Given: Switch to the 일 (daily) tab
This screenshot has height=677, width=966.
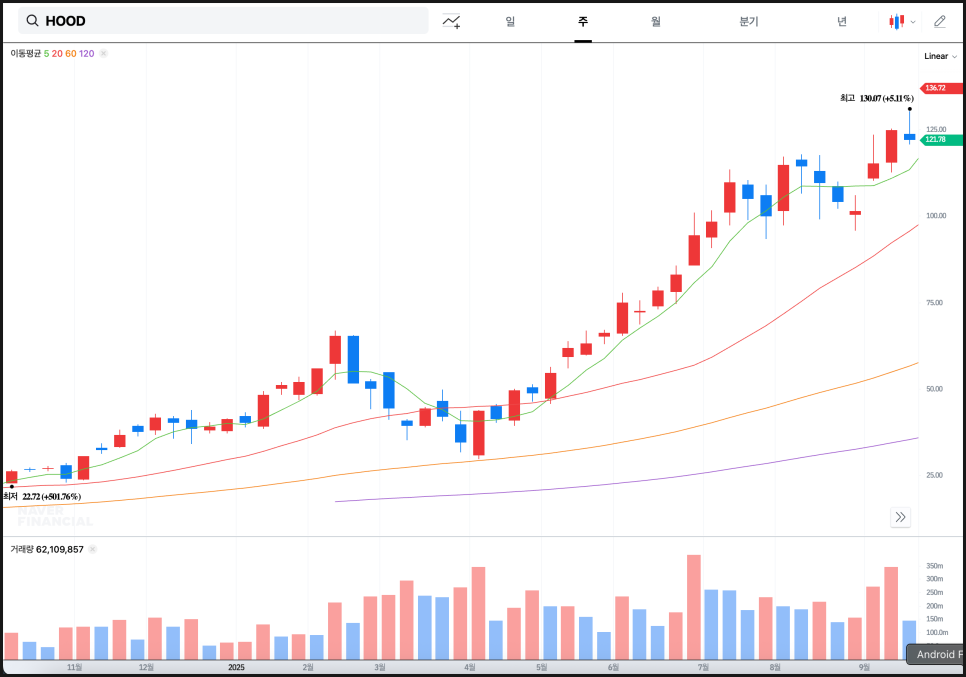Looking at the screenshot, I should point(510,22).
